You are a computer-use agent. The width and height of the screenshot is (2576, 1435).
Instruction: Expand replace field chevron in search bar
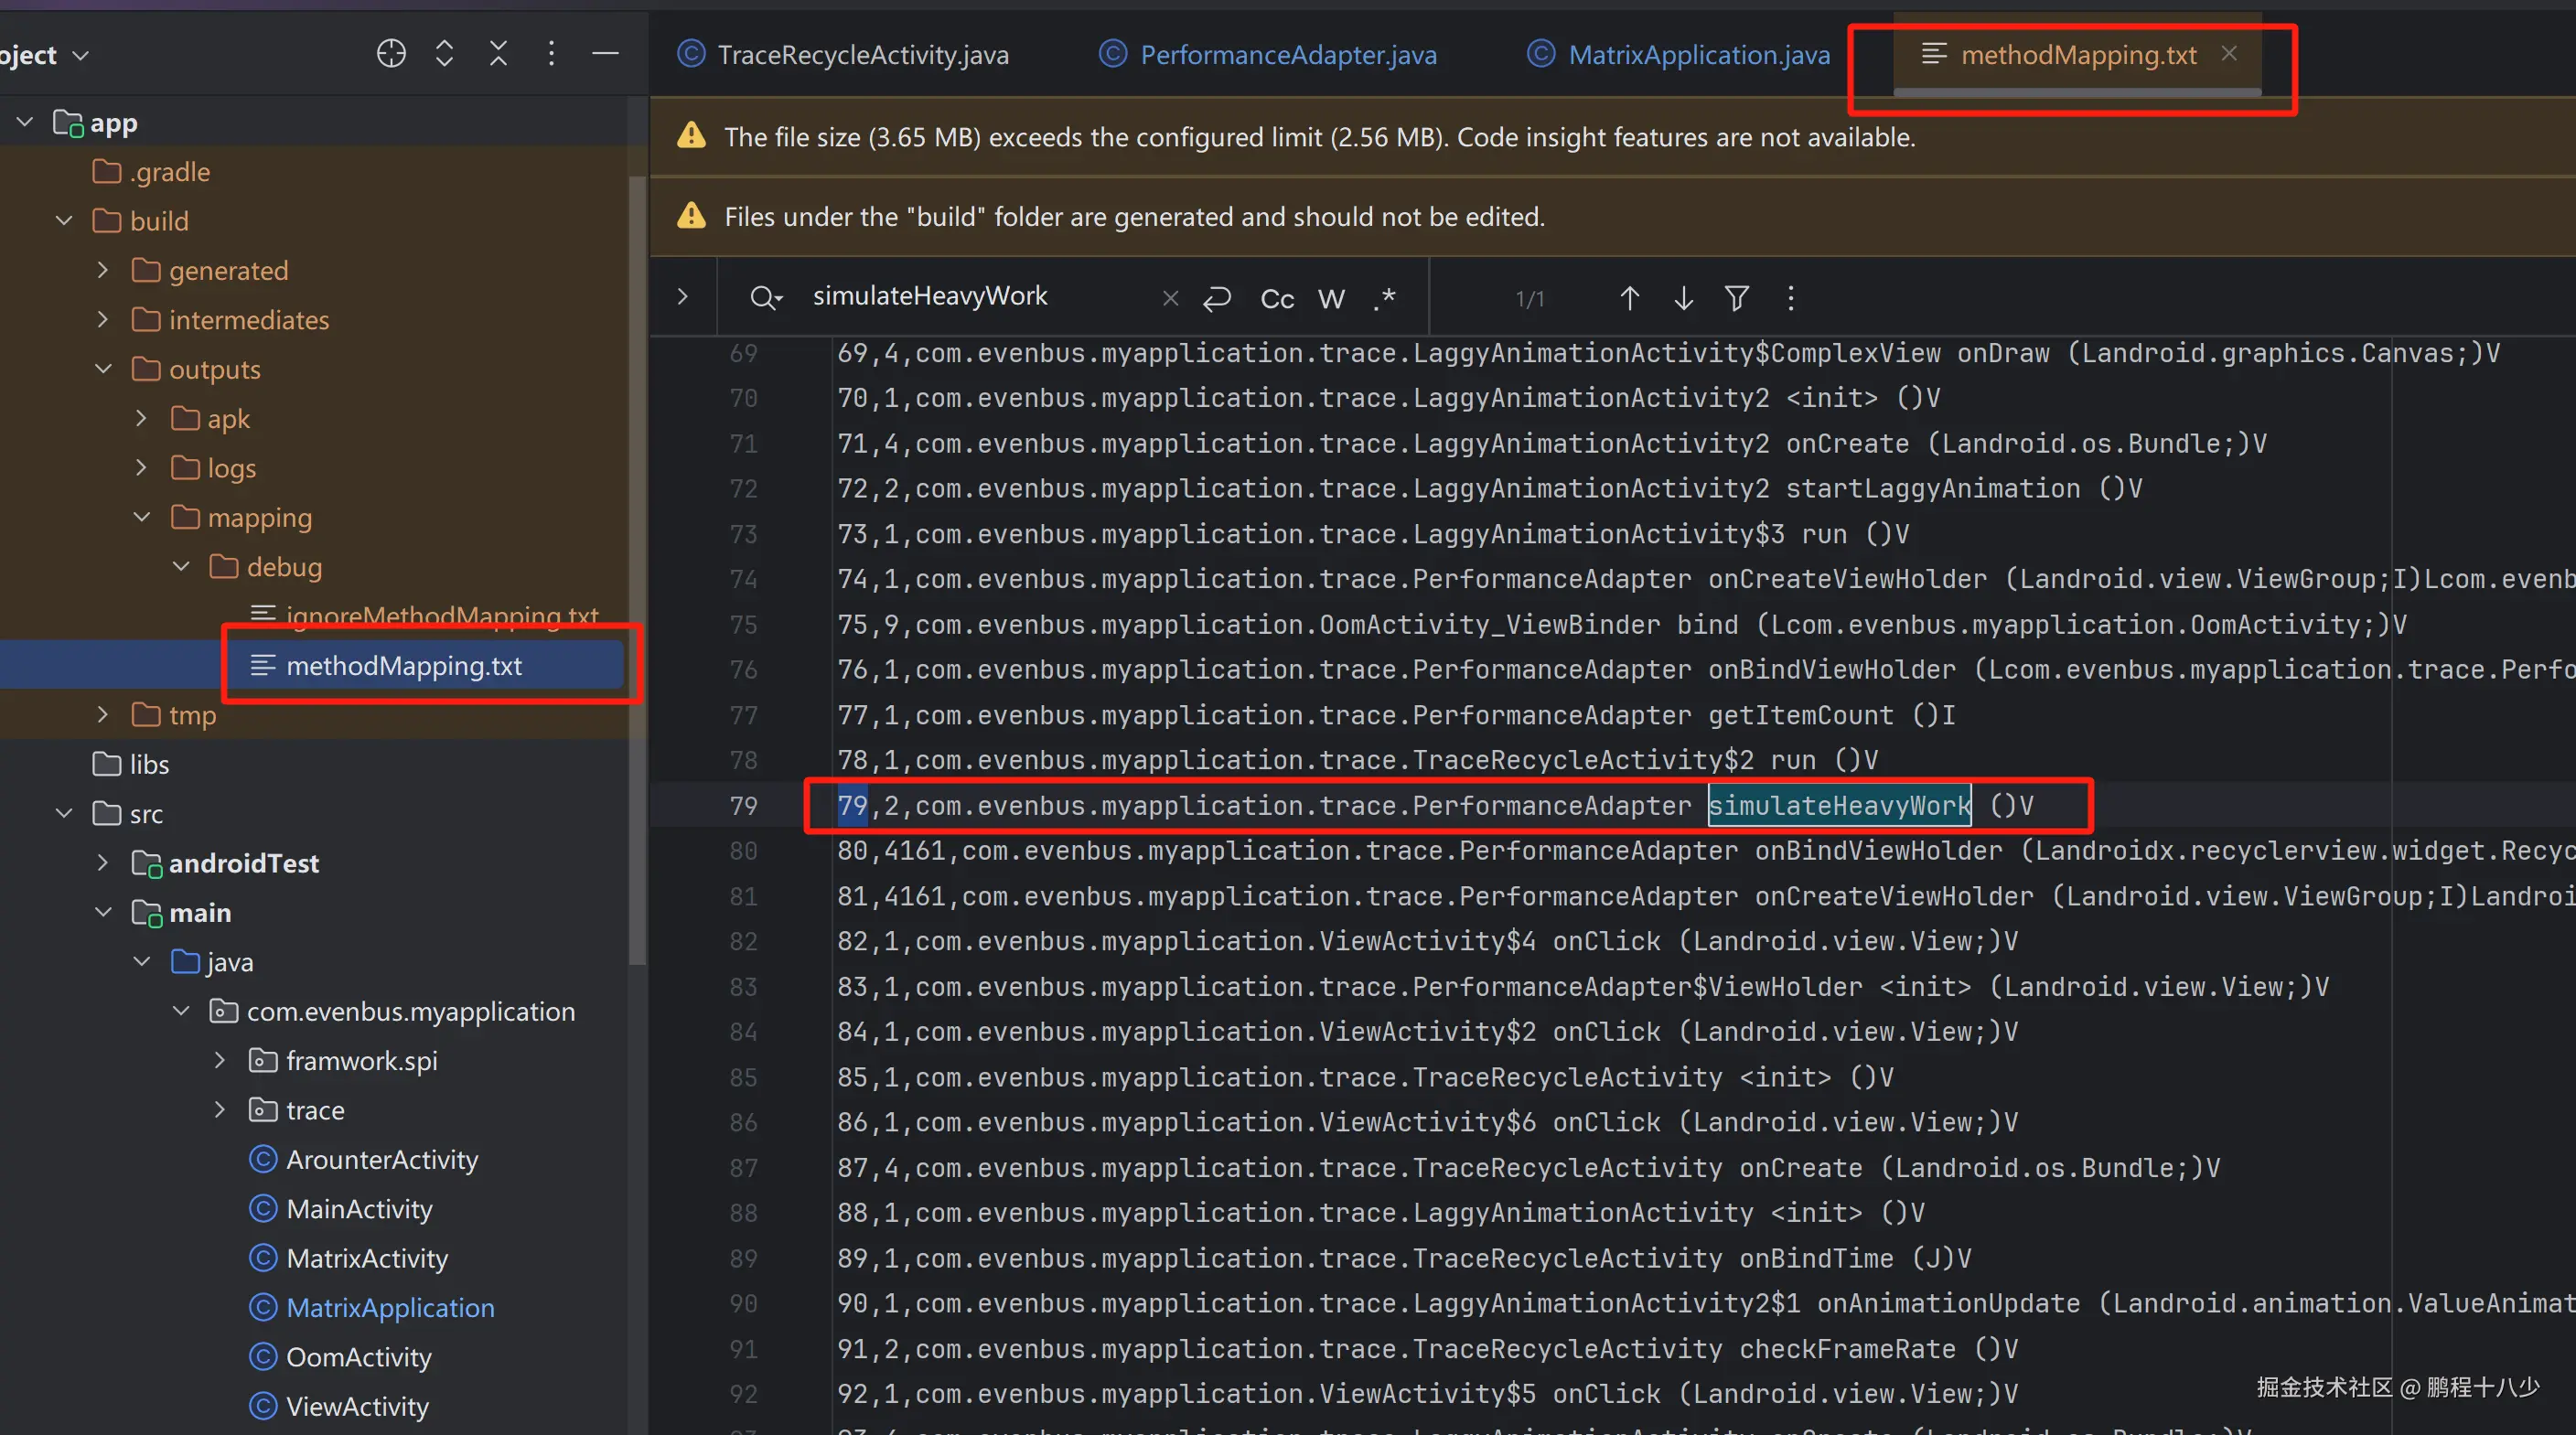click(683, 297)
